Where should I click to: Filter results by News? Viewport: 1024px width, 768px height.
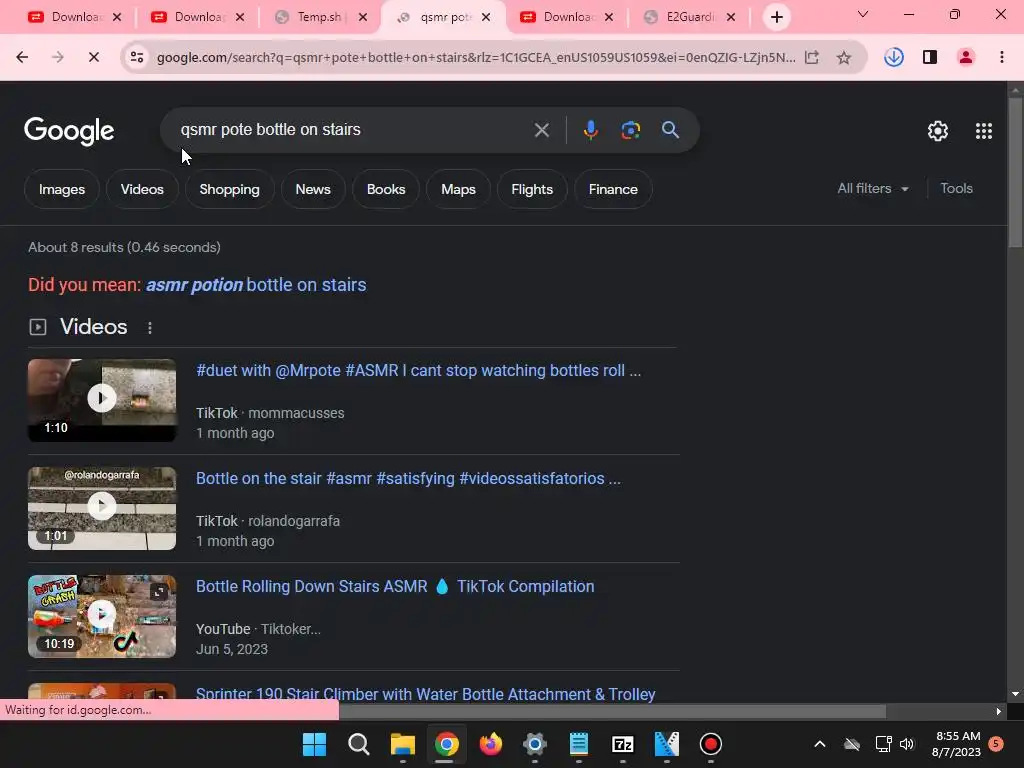point(313,189)
